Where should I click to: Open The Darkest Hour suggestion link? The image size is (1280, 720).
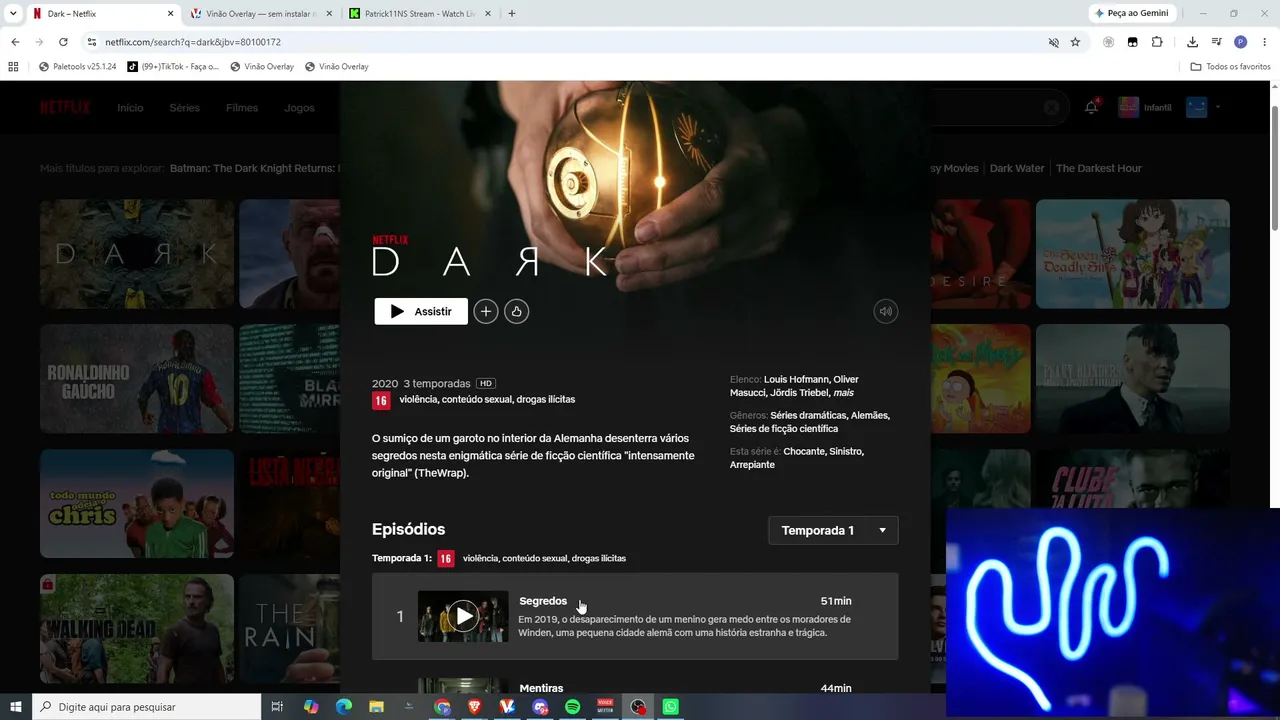point(1099,168)
